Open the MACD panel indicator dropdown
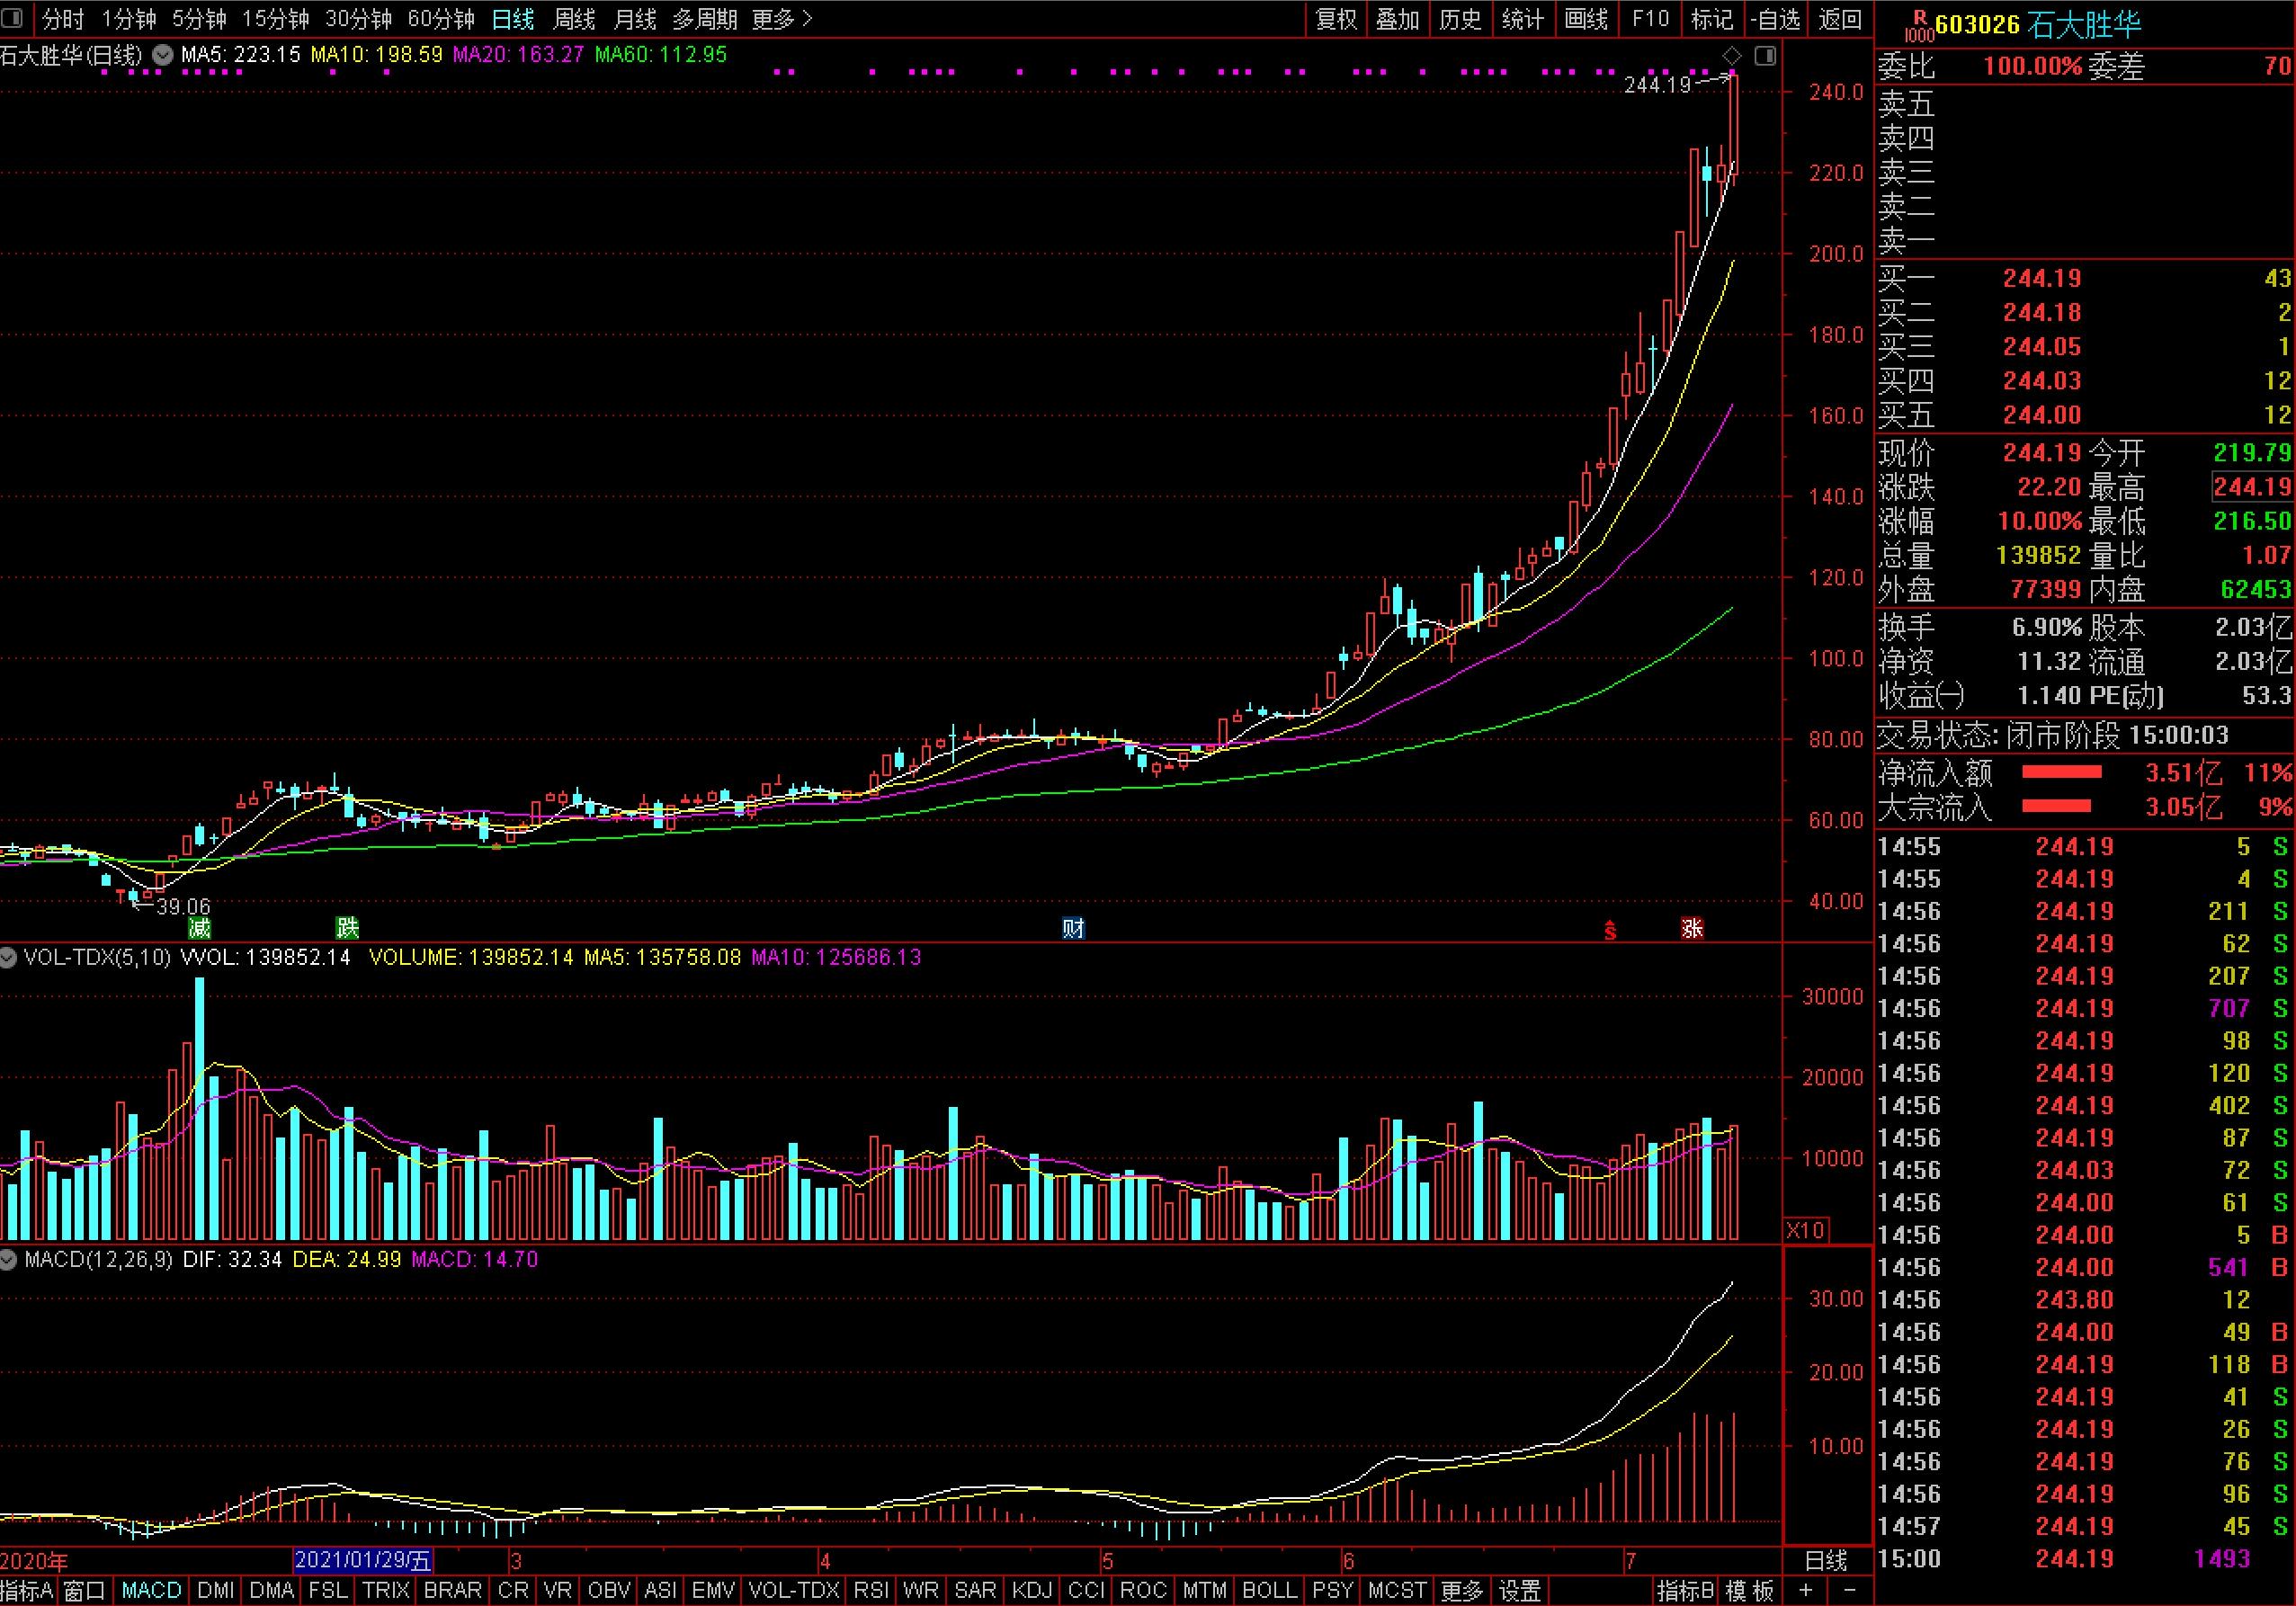 pyautogui.click(x=9, y=1260)
